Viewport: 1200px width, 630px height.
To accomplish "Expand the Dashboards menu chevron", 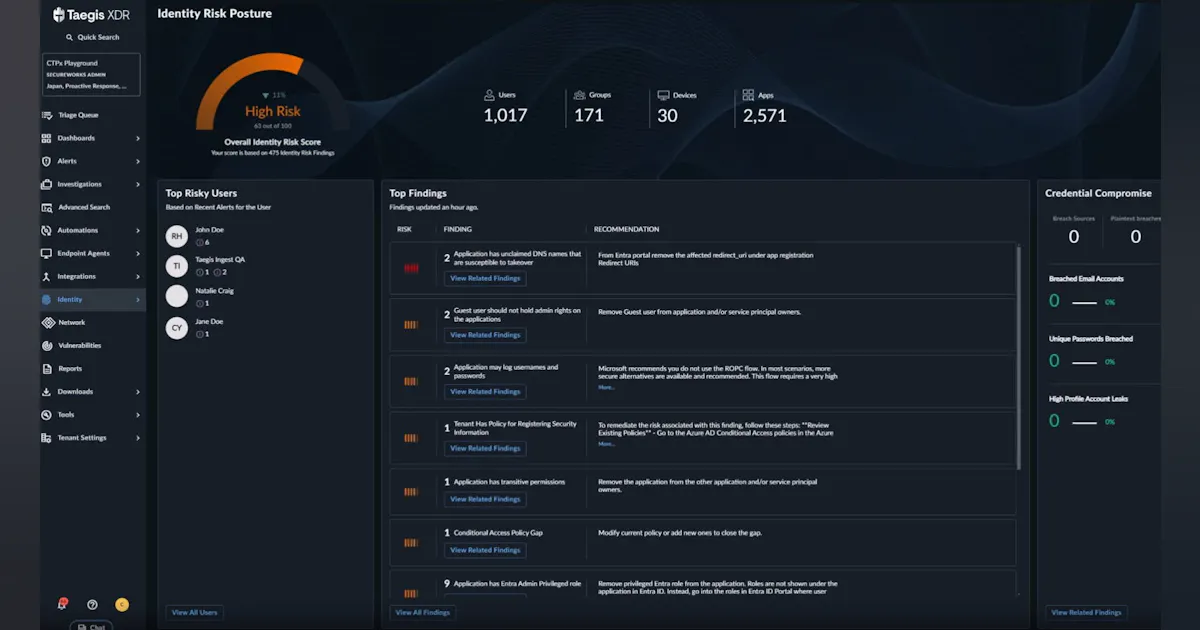I will pyautogui.click(x=138, y=138).
